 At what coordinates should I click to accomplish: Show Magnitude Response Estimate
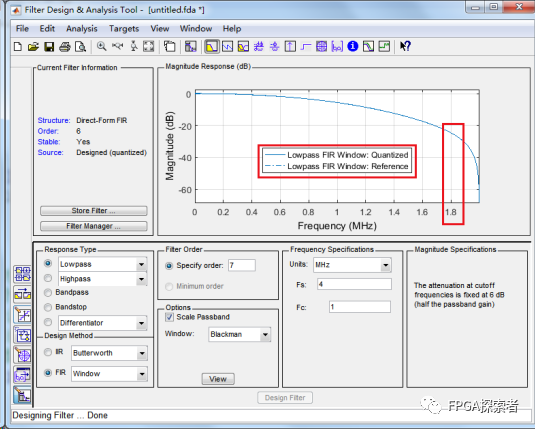(368, 46)
